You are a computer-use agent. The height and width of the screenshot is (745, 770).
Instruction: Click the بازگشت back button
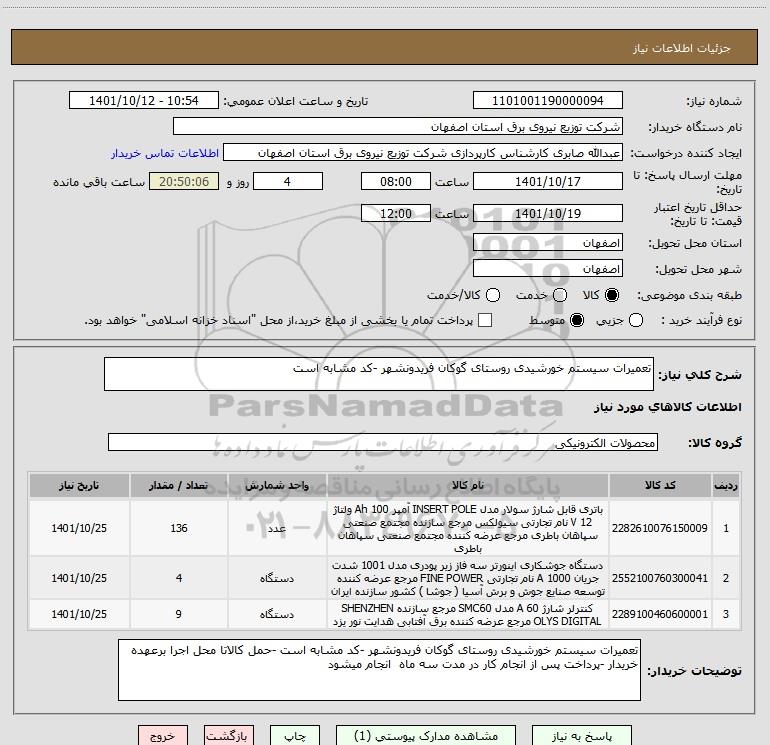[x=228, y=736]
